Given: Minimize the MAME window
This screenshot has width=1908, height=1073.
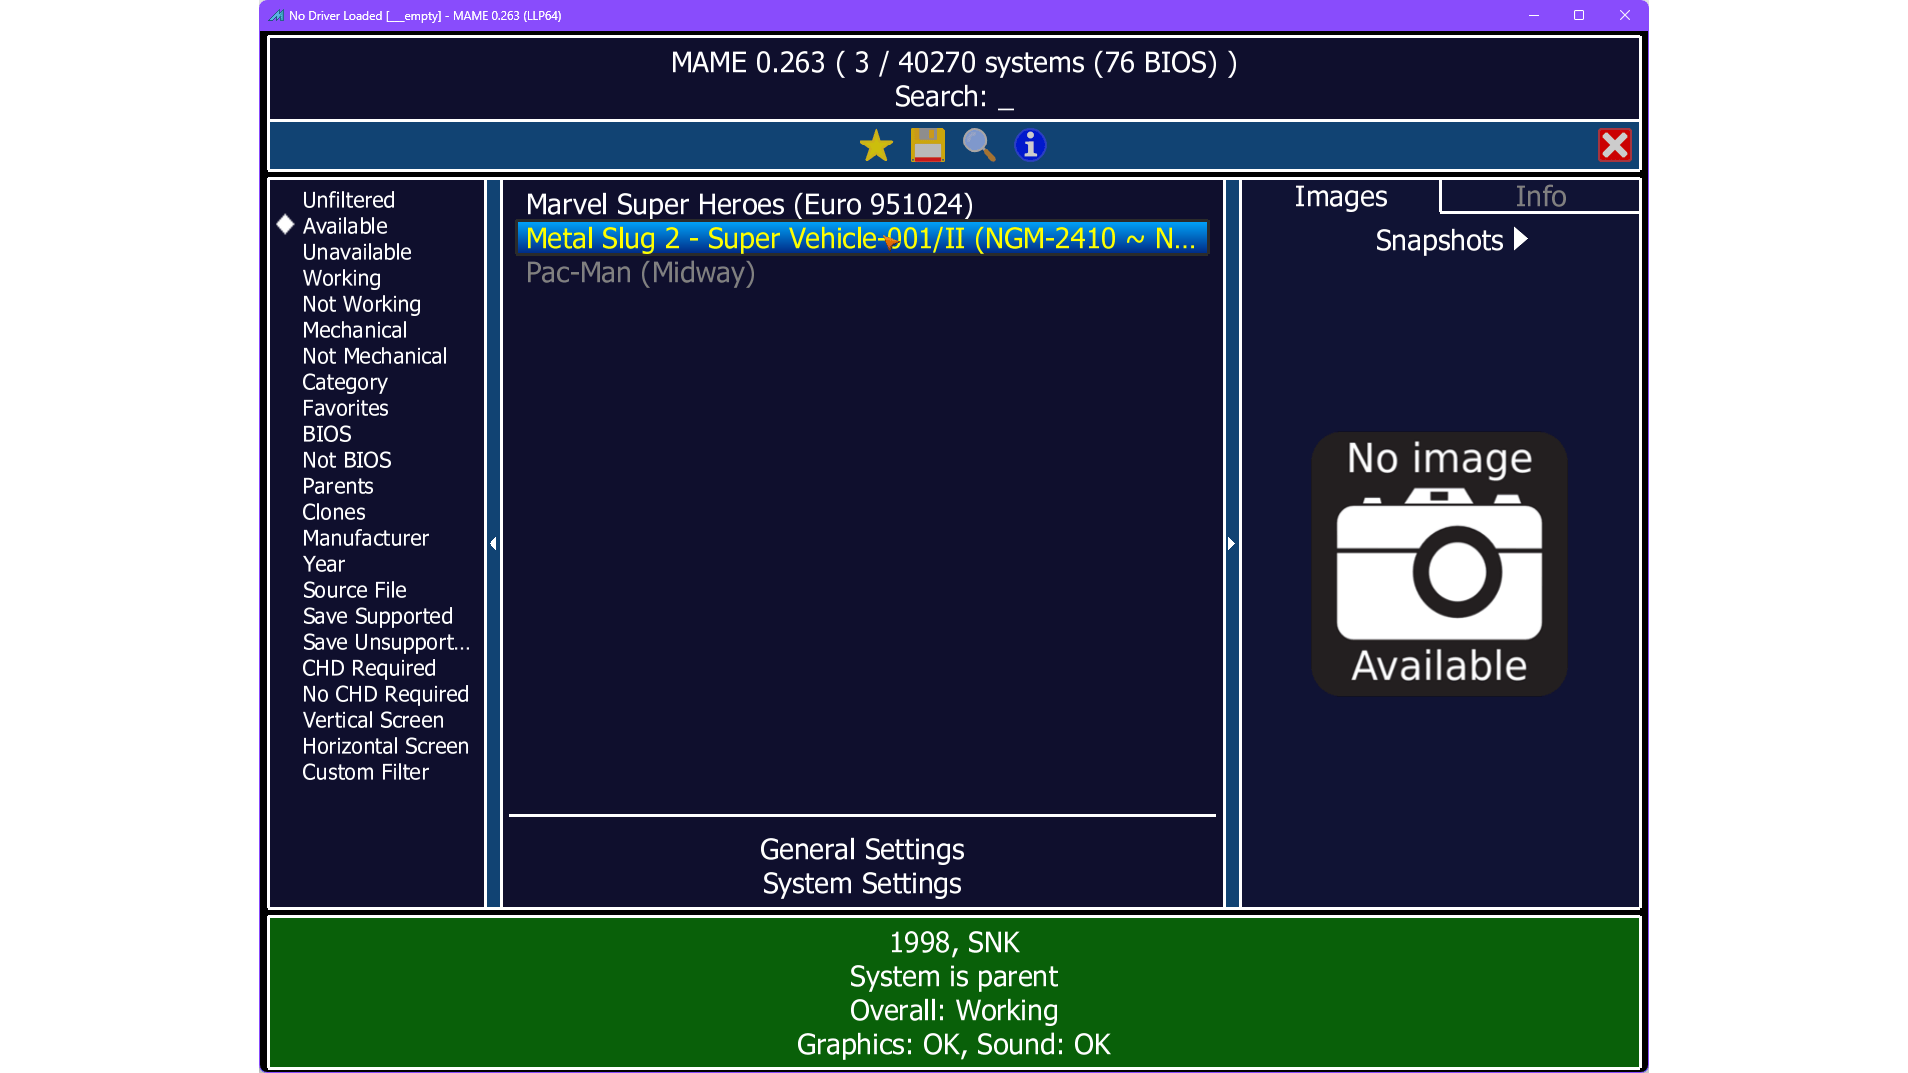Looking at the screenshot, I should (1534, 16).
